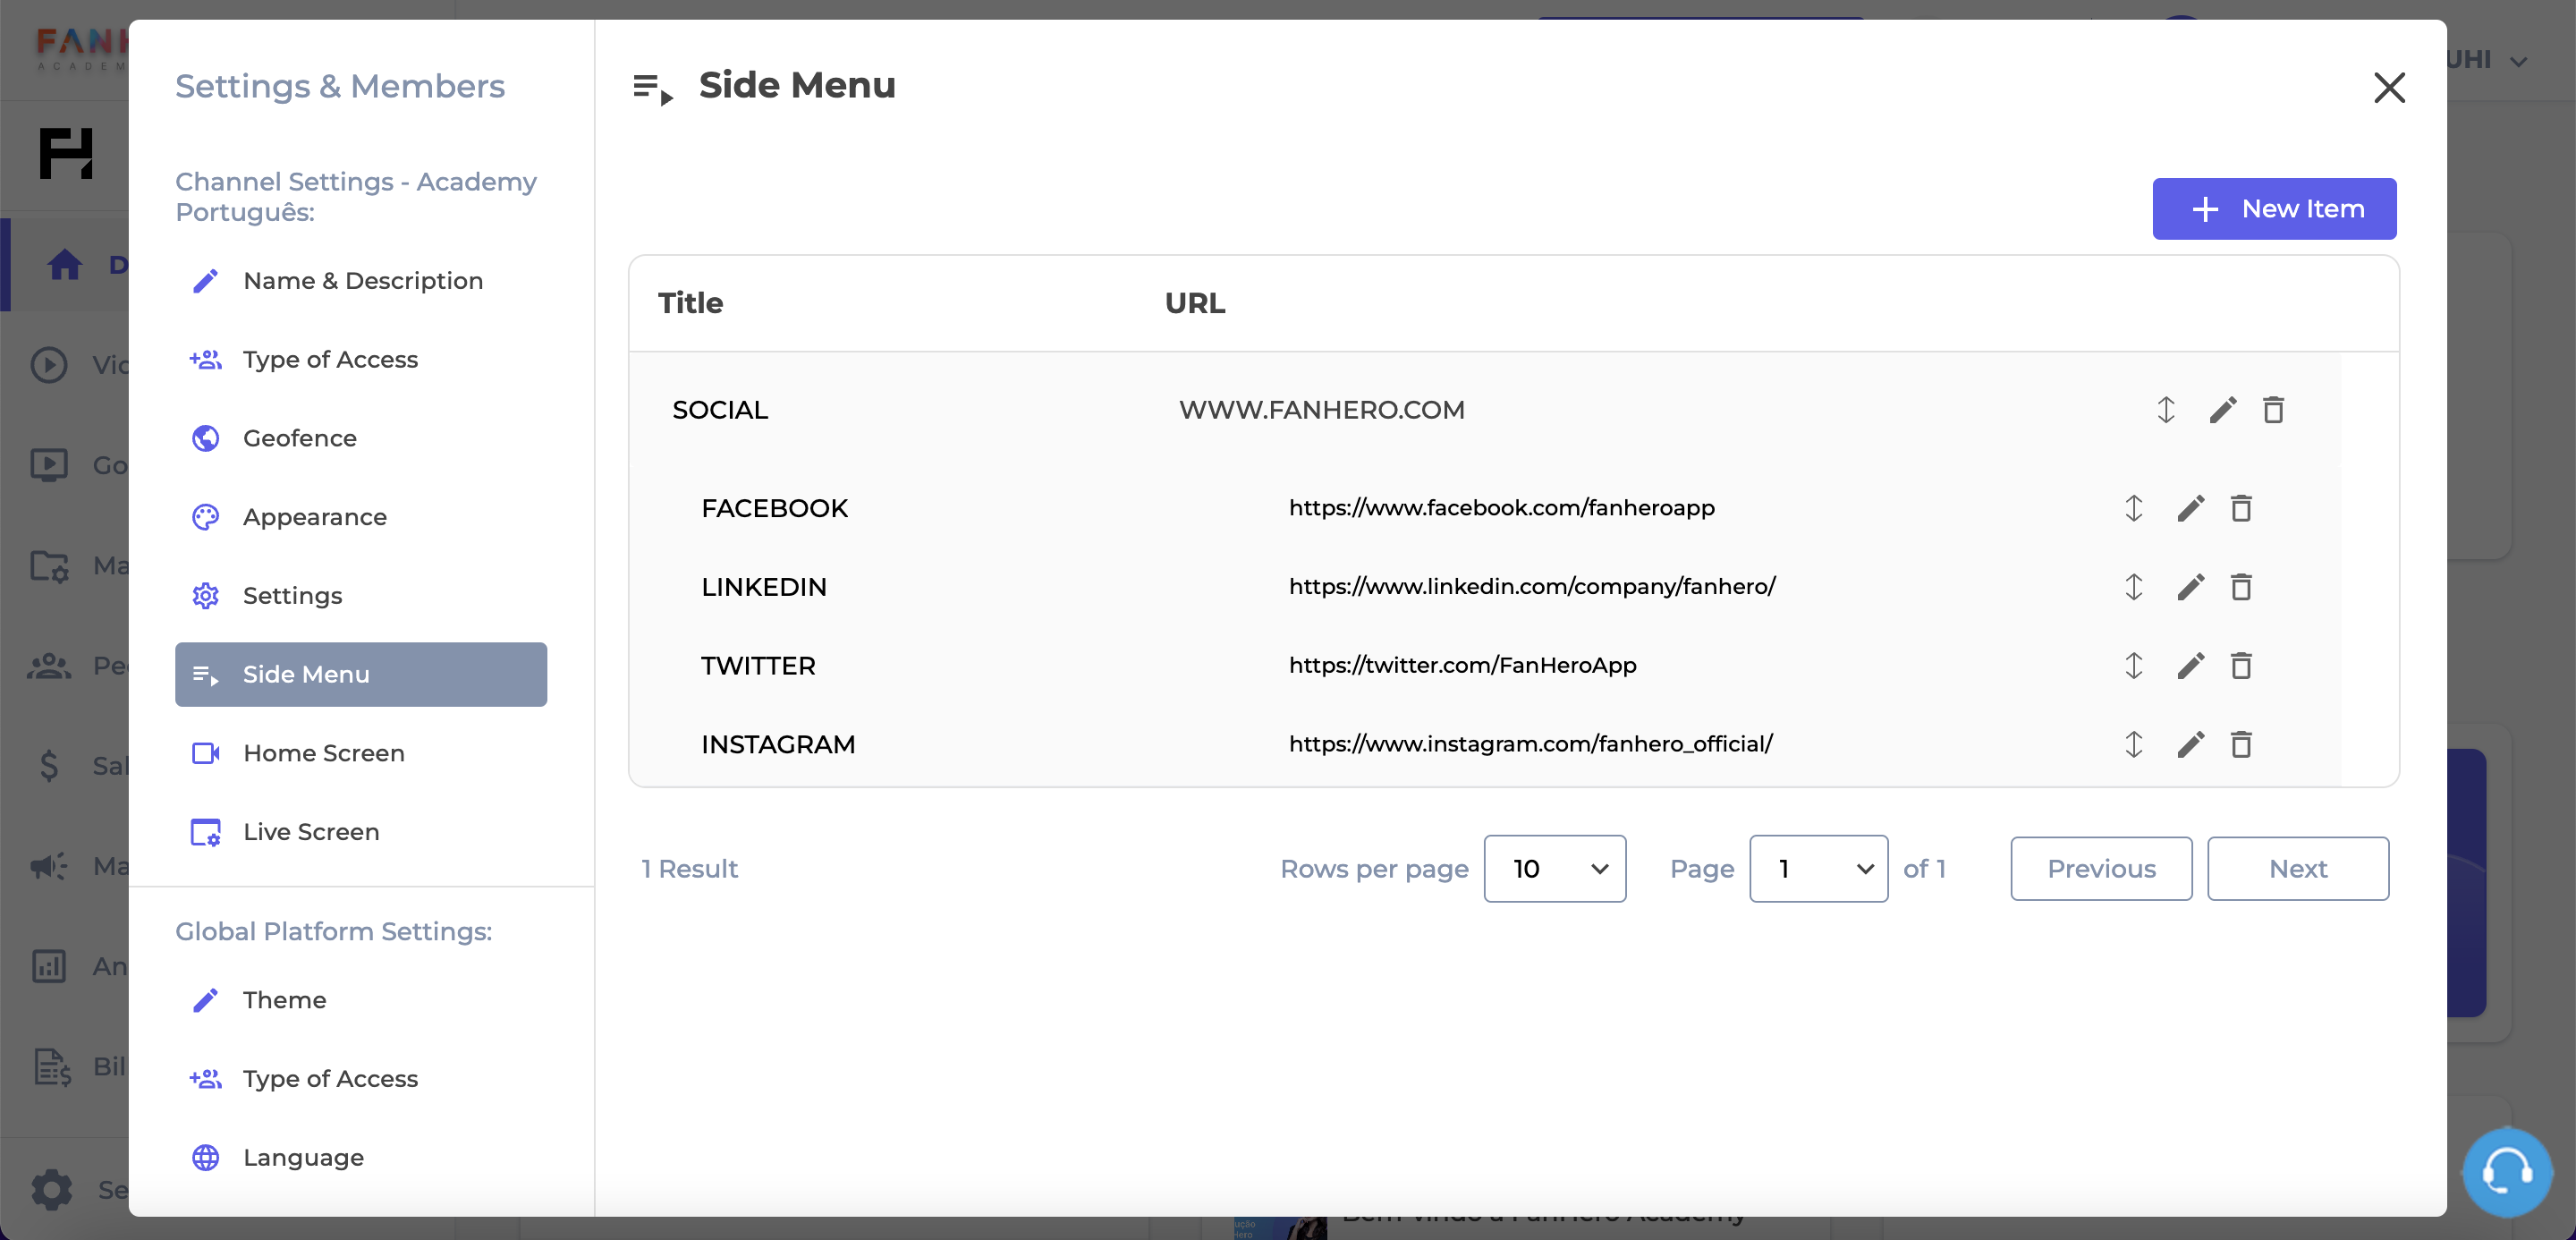2576x1240 pixels.
Task: Open global Theme settings
Action: coord(361,1000)
